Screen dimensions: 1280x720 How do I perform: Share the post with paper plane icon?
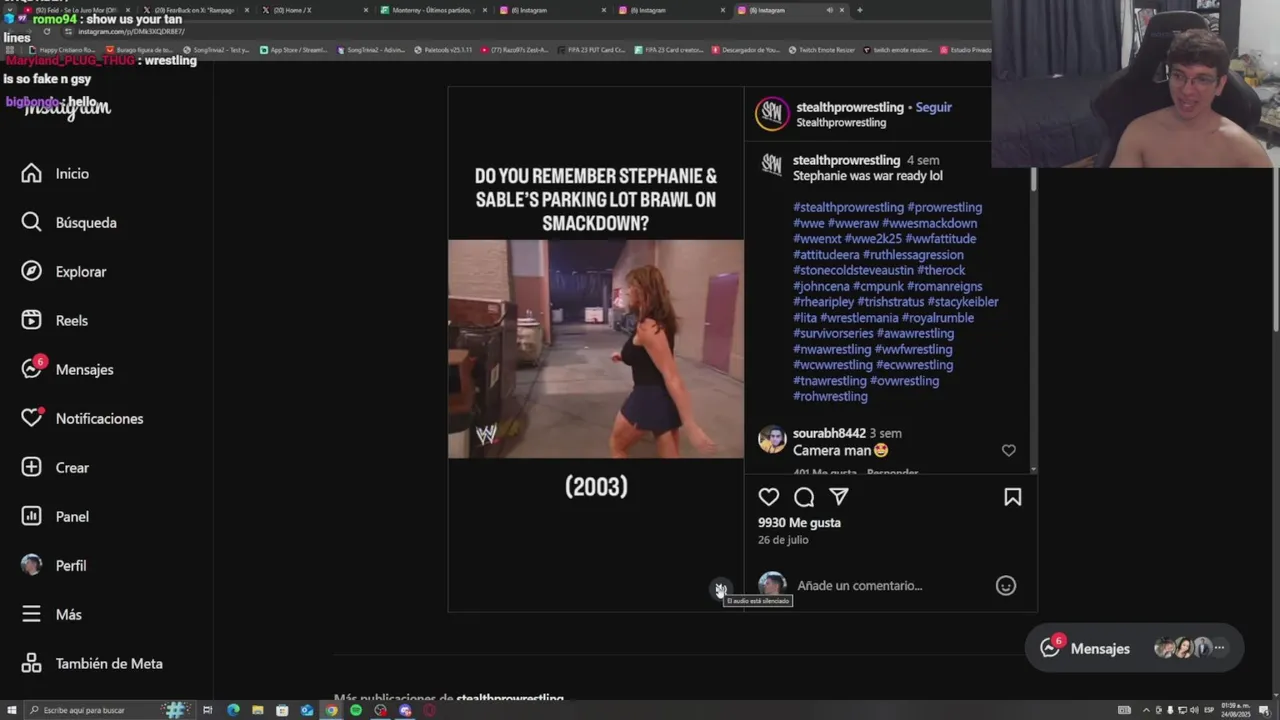point(839,497)
